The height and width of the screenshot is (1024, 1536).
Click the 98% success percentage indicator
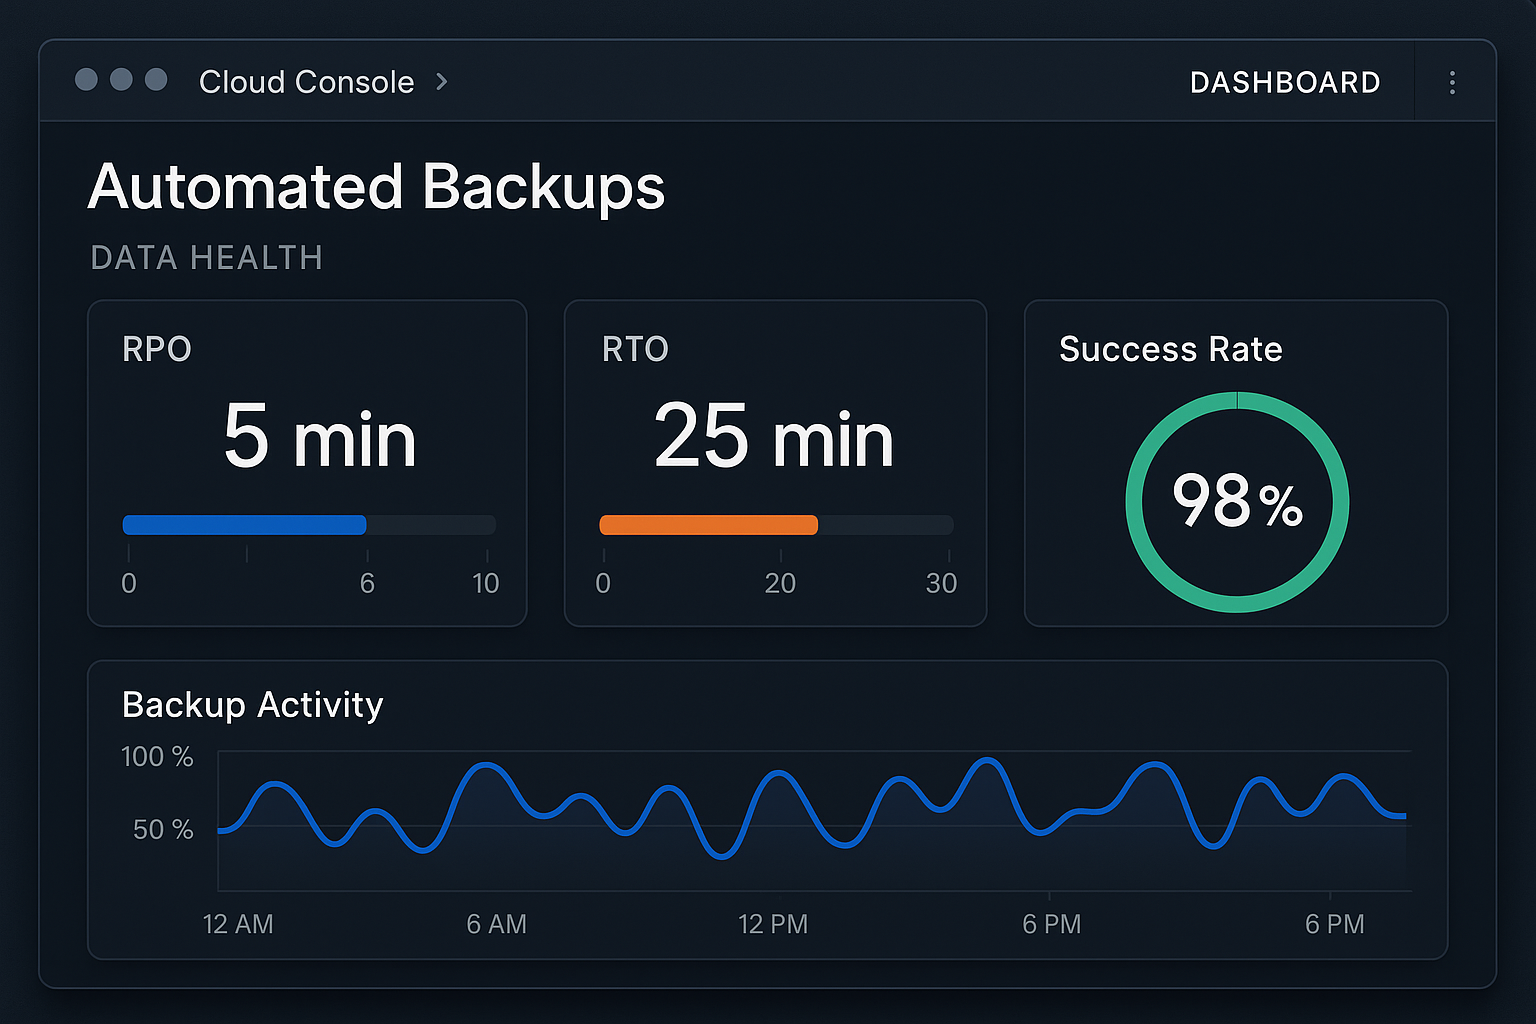[x=1236, y=500]
